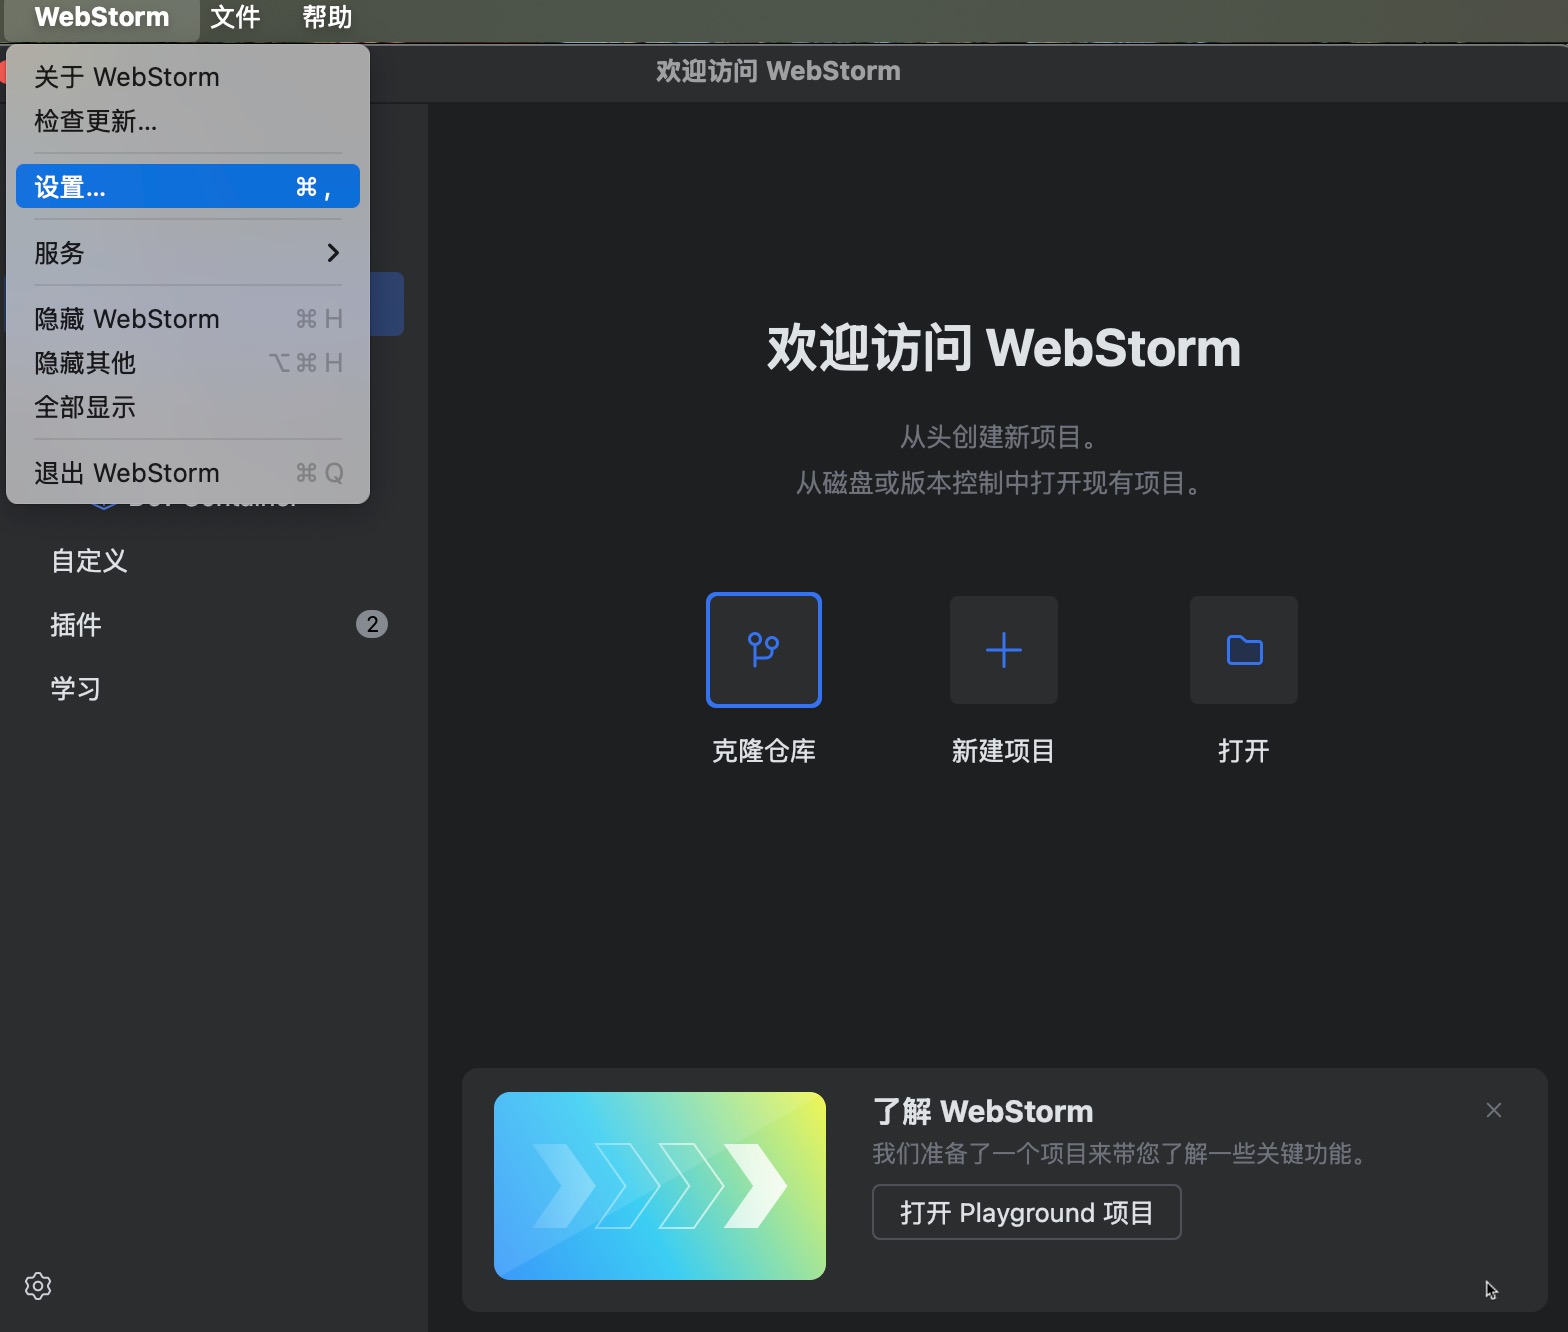Quit via 退出 WebStorm menu item
Image resolution: width=1568 pixels, height=1332 pixels.
click(x=127, y=473)
